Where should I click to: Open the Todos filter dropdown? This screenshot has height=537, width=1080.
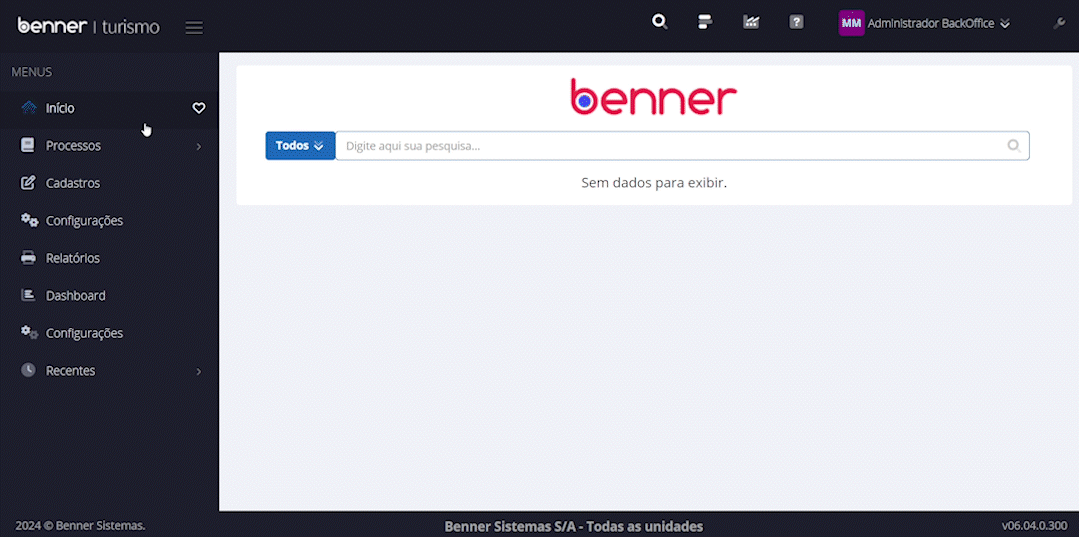(300, 145)
